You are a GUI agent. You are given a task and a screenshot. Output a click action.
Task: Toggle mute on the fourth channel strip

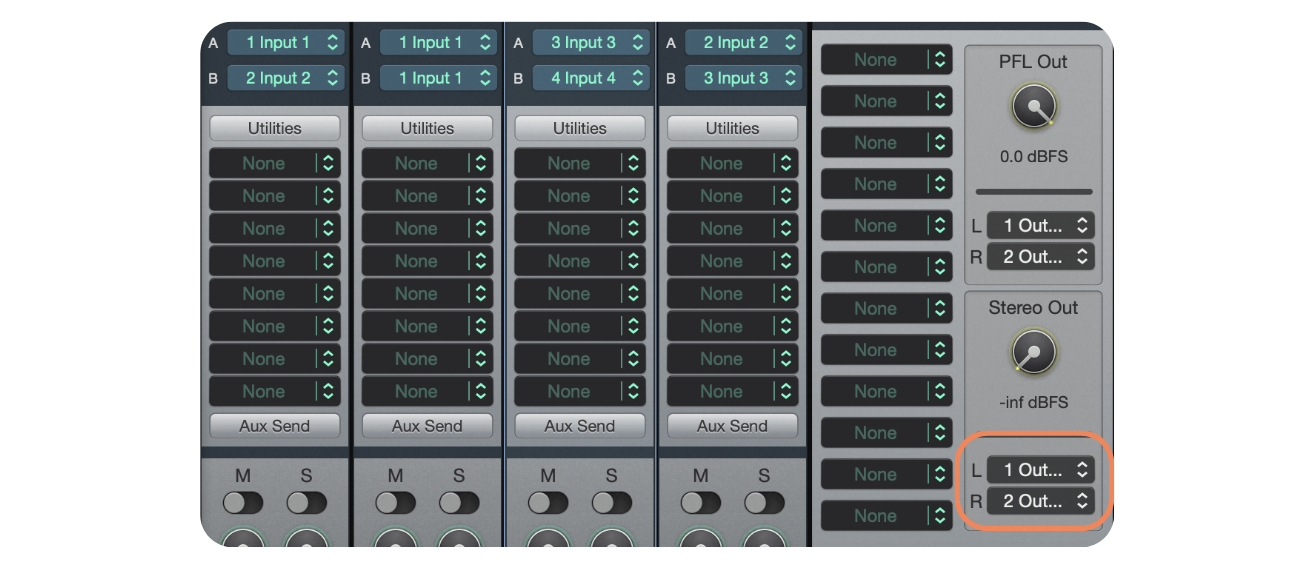(700, 502)
